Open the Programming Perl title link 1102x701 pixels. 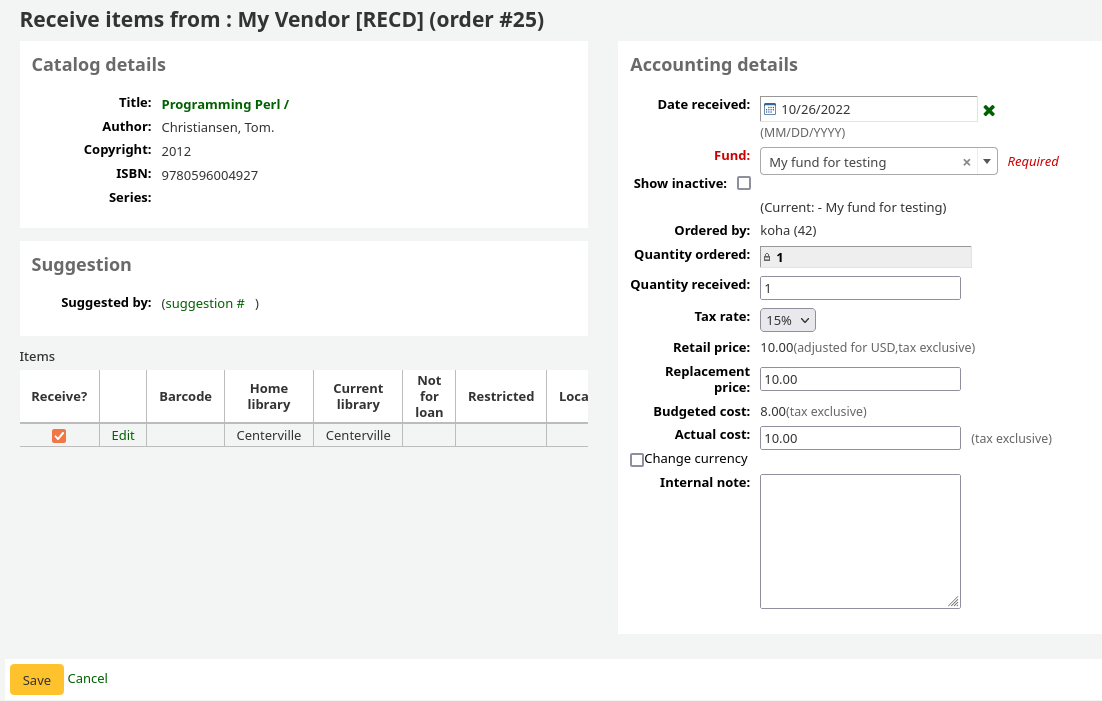click(x=225, y=104)
